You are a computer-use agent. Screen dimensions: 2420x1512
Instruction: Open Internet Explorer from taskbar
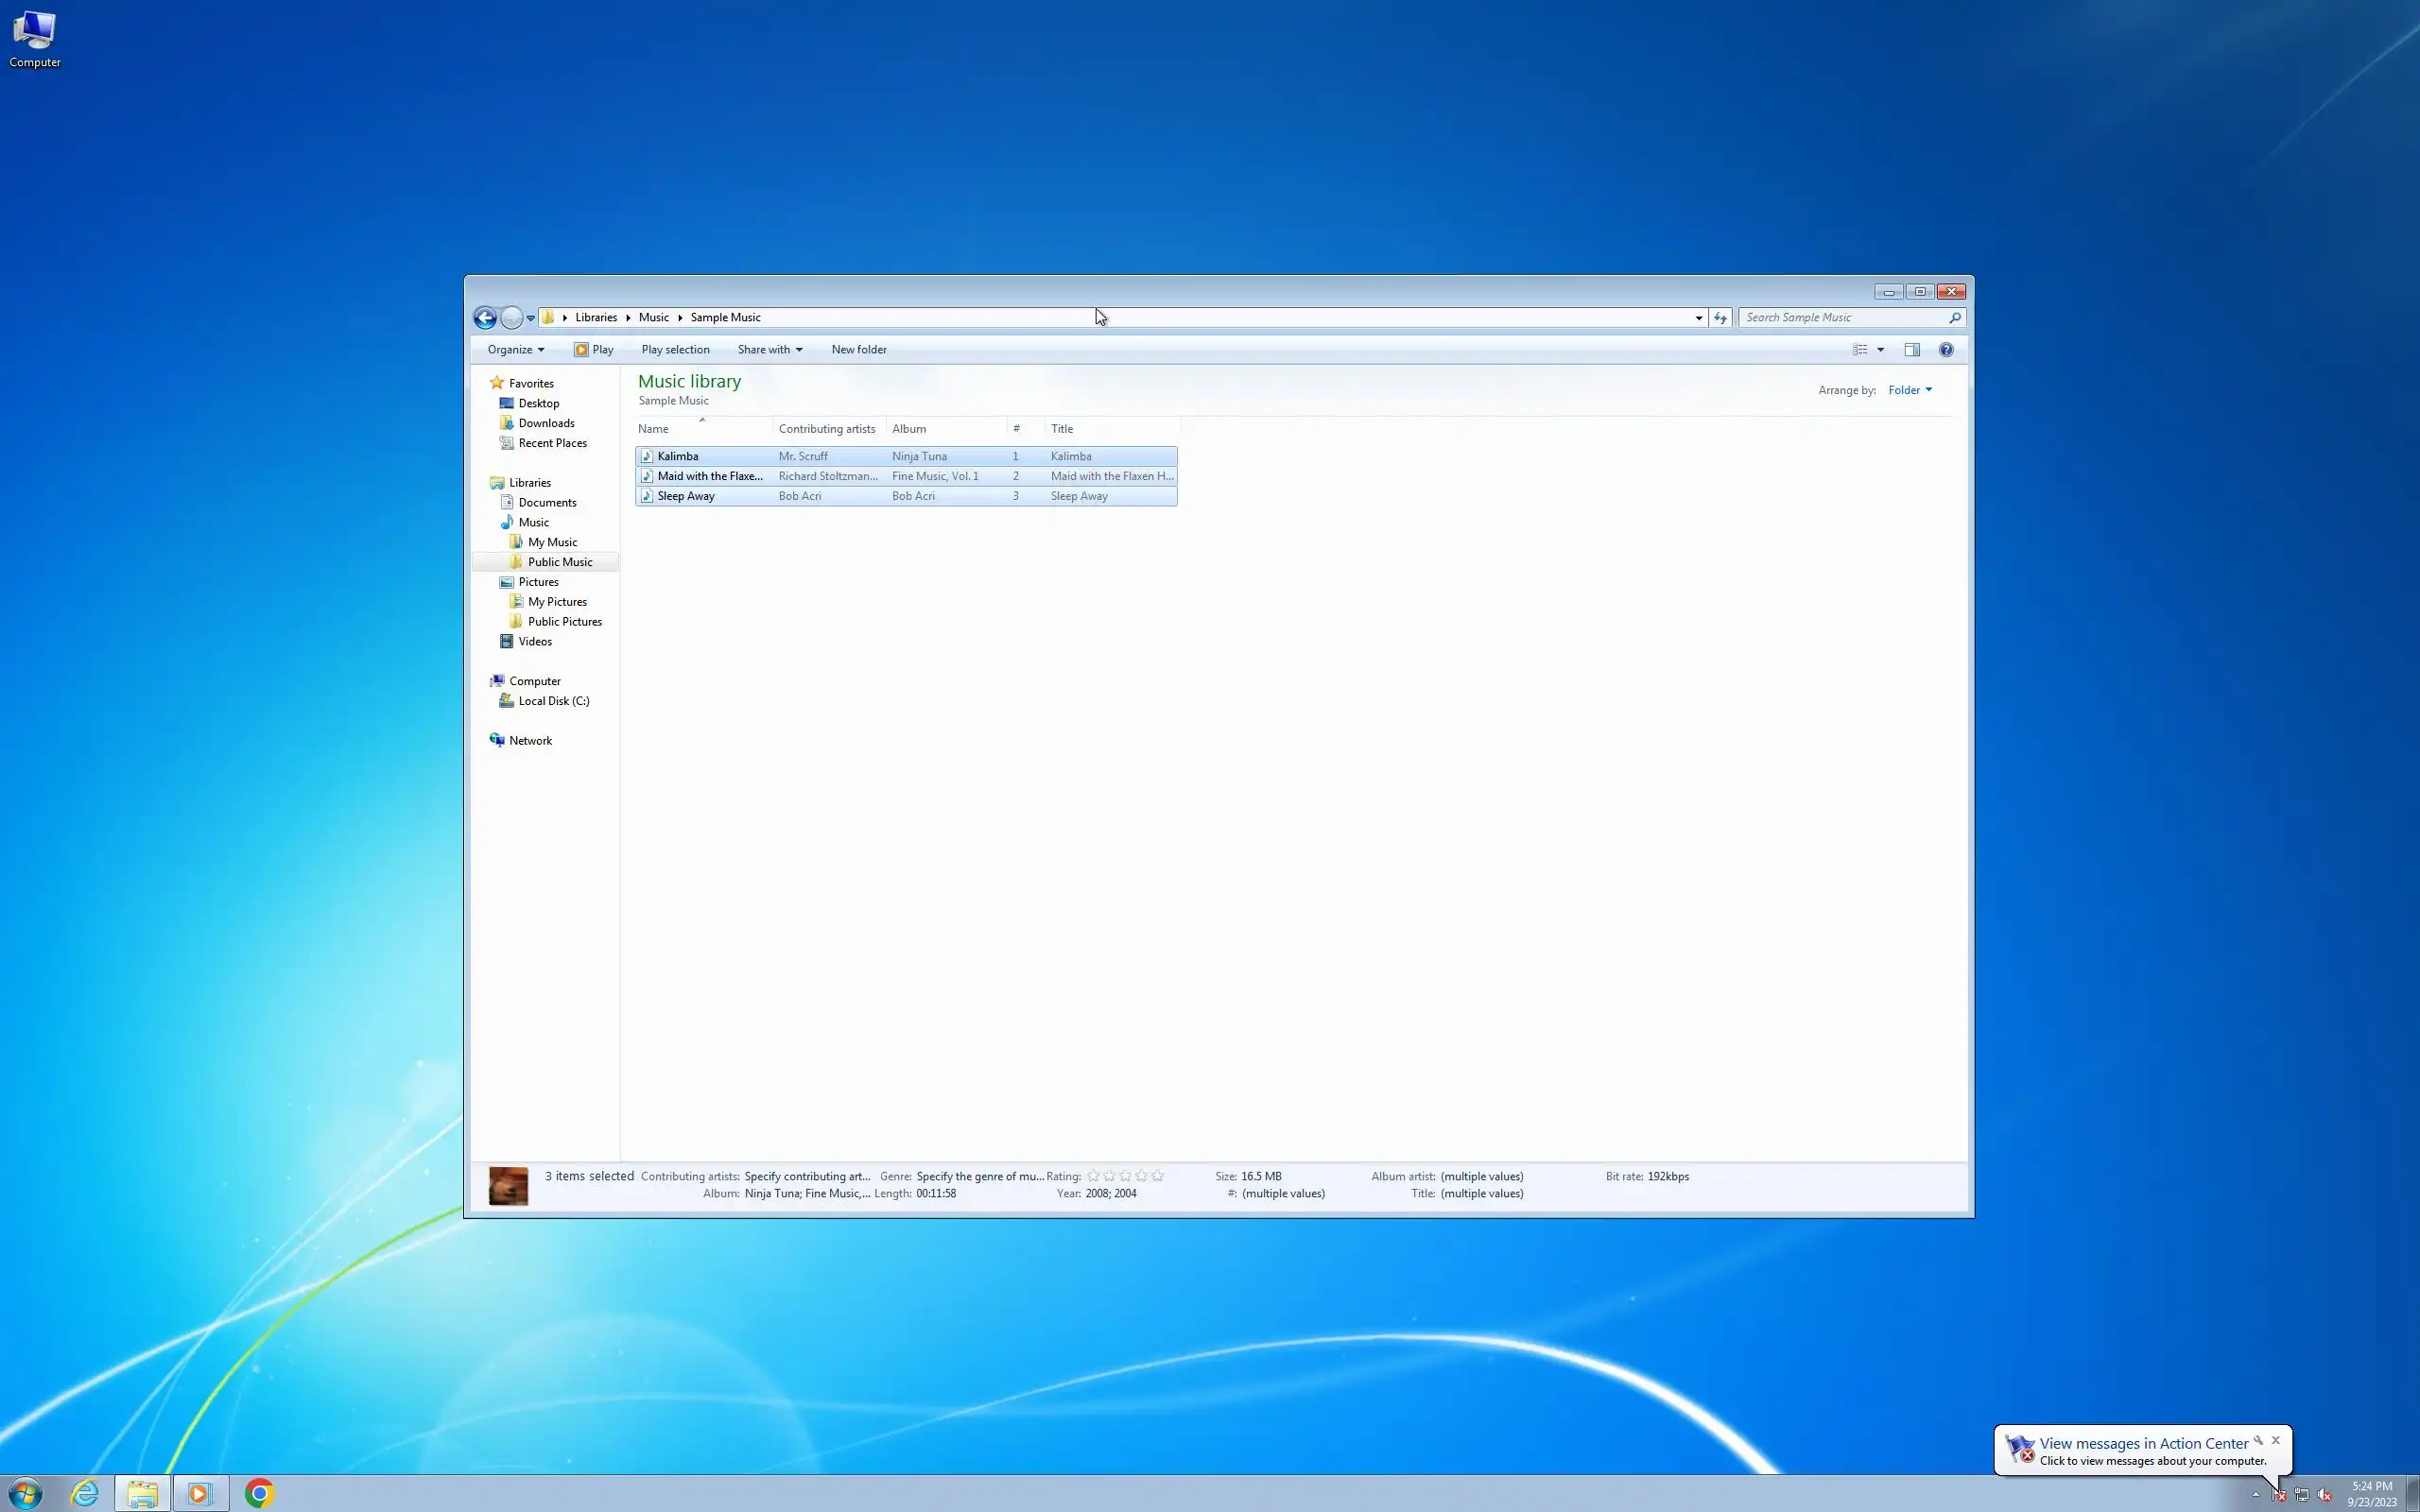(x=85, y=1493)
